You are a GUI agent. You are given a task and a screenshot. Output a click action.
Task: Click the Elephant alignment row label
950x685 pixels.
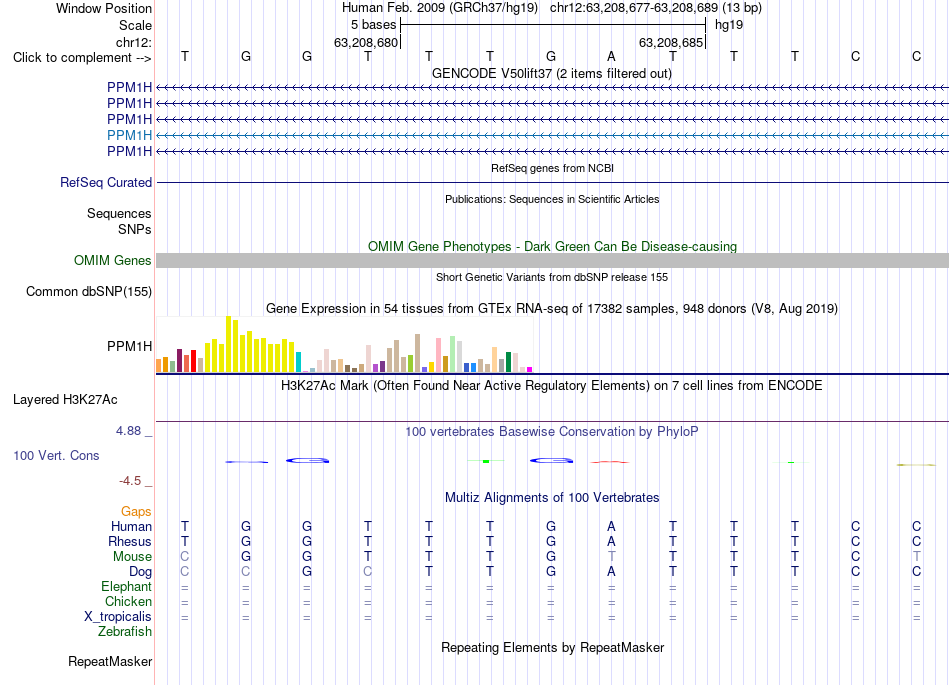click(x=127, y=586)
